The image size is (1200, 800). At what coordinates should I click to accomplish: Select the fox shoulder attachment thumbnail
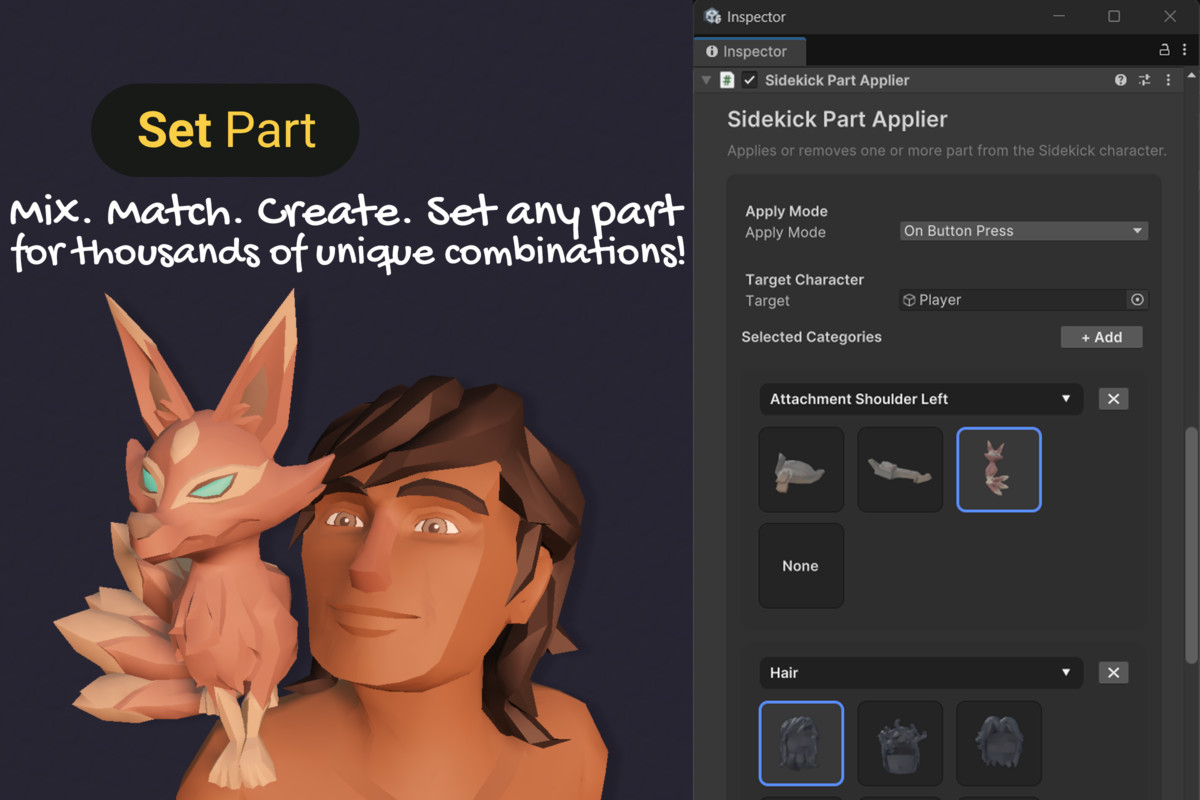point(998,469)
